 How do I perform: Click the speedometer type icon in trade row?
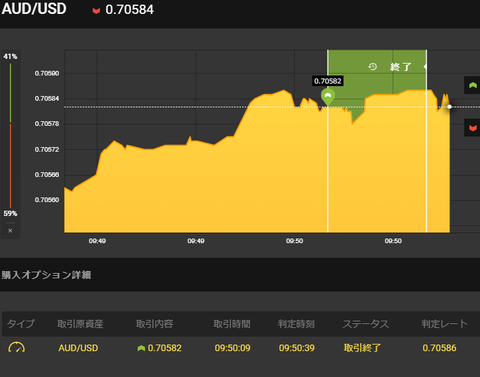coord(16,347)
